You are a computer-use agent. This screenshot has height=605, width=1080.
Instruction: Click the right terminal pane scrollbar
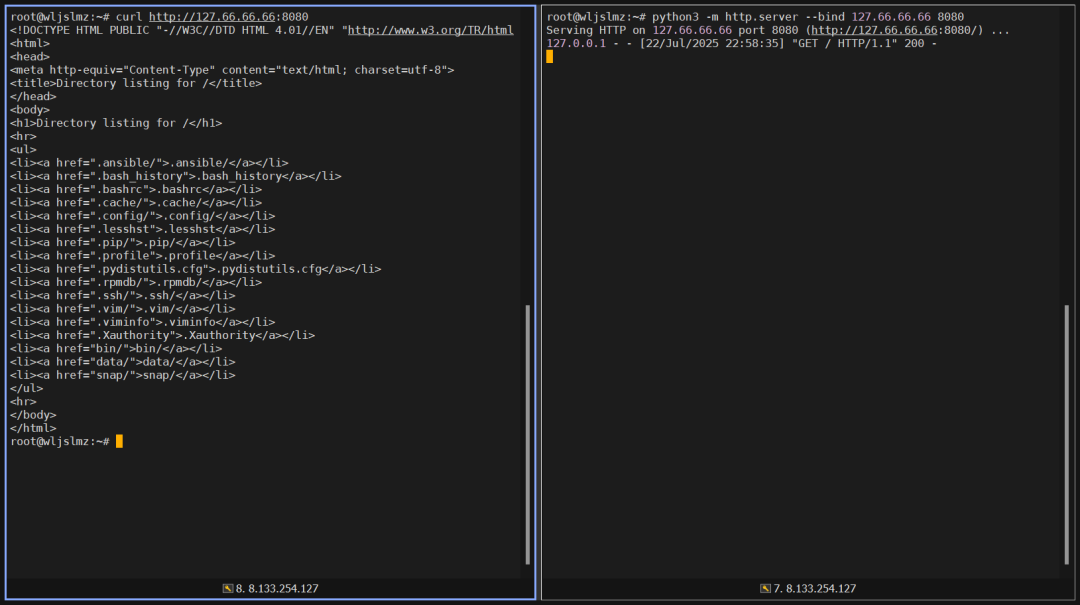1066,434
